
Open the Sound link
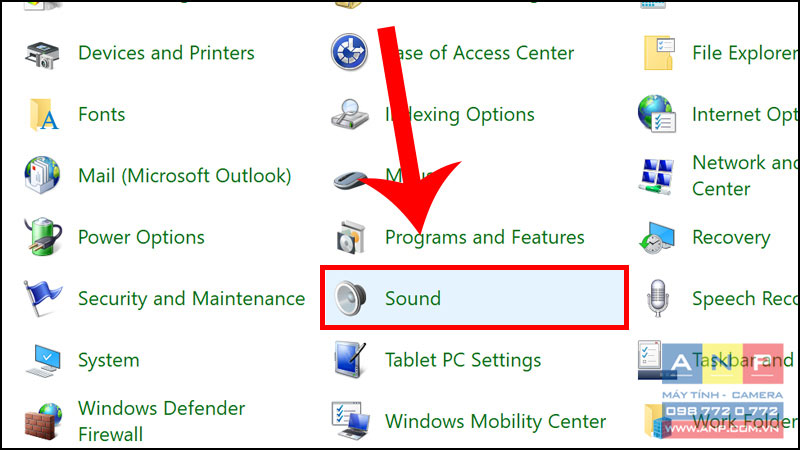click(x=413, y=298)
